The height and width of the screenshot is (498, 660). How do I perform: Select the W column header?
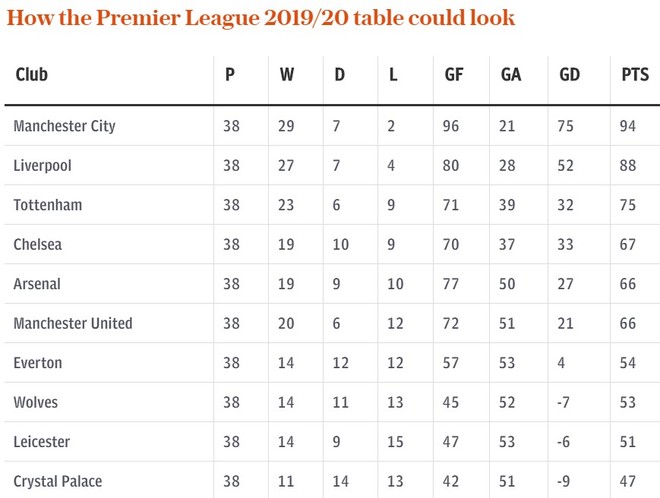pos(287,75)
